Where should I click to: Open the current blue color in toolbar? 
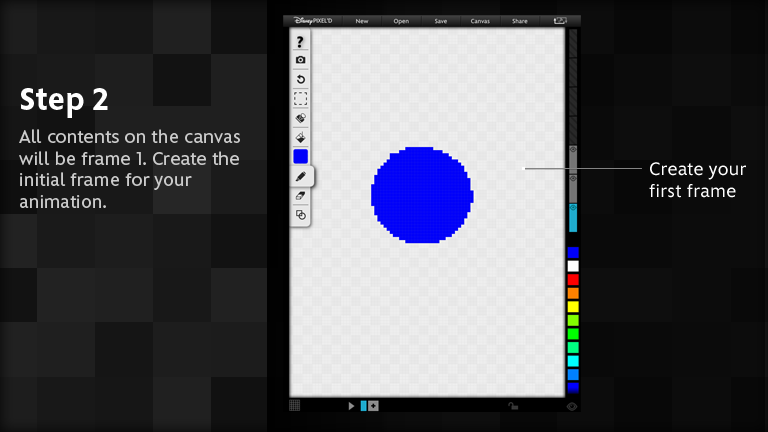(300, 157)
